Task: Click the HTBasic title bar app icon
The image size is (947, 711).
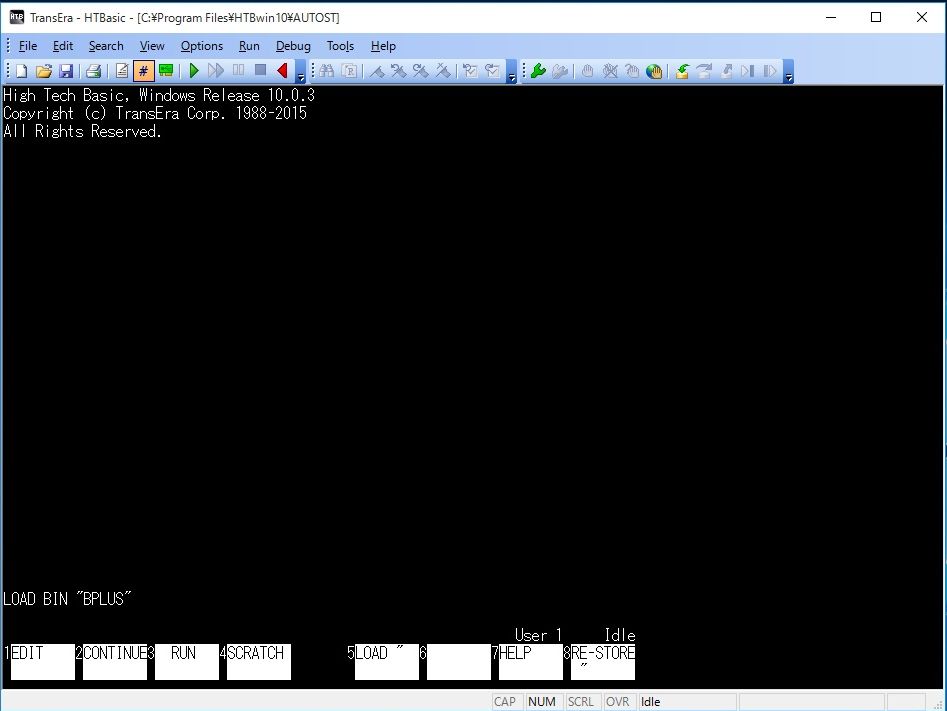Action: pyautogui.click(x=16, y=17)
